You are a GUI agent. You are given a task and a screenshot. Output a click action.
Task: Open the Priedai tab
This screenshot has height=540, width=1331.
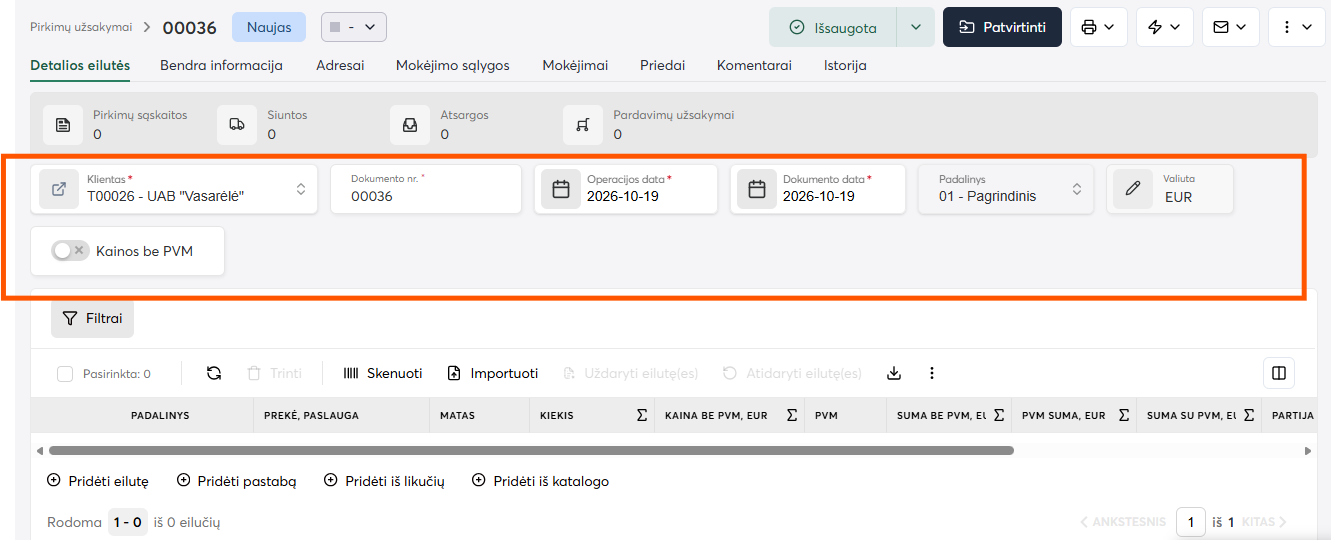coord(663,65)
